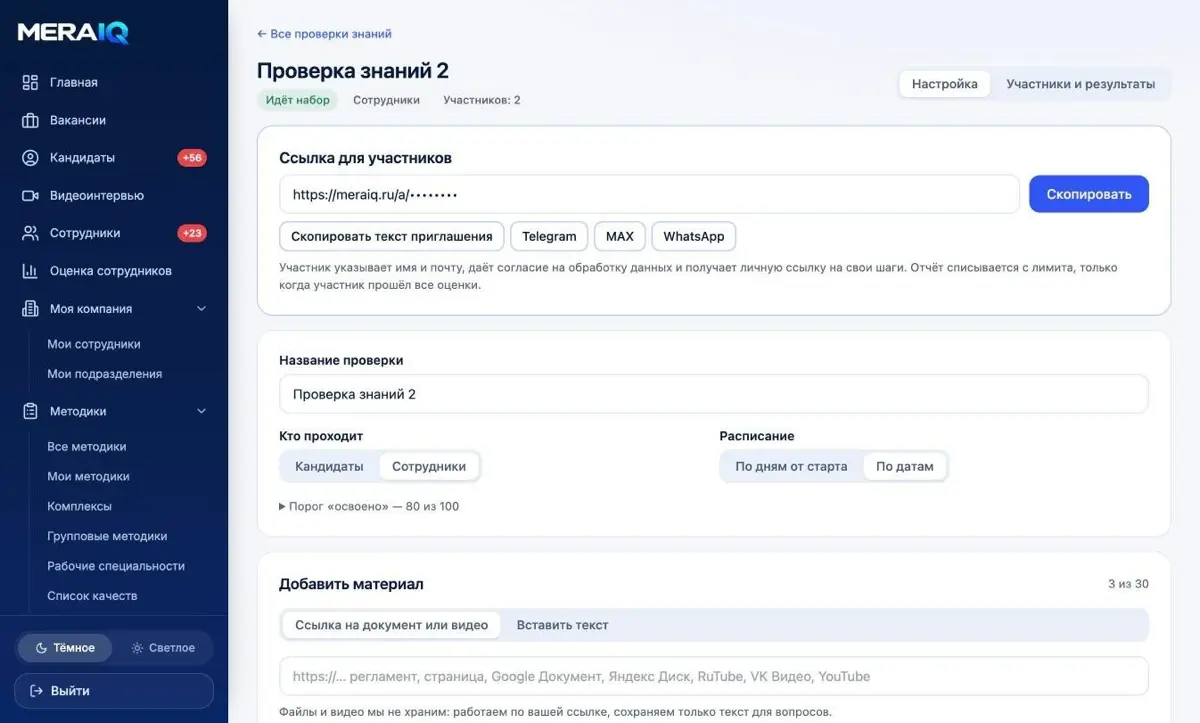Click the 3 из 30 counter
Viewport: 1200px width, 723px height.
[1128, 584]
